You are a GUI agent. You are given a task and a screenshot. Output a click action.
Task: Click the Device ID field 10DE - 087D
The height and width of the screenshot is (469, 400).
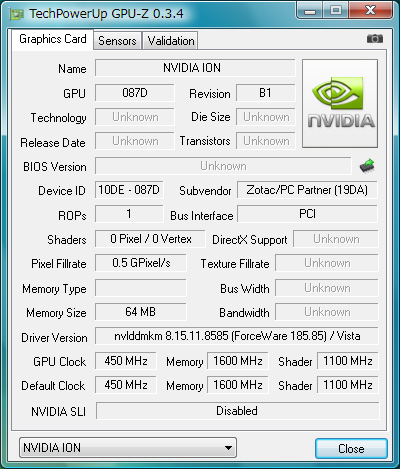pos(129,190)
